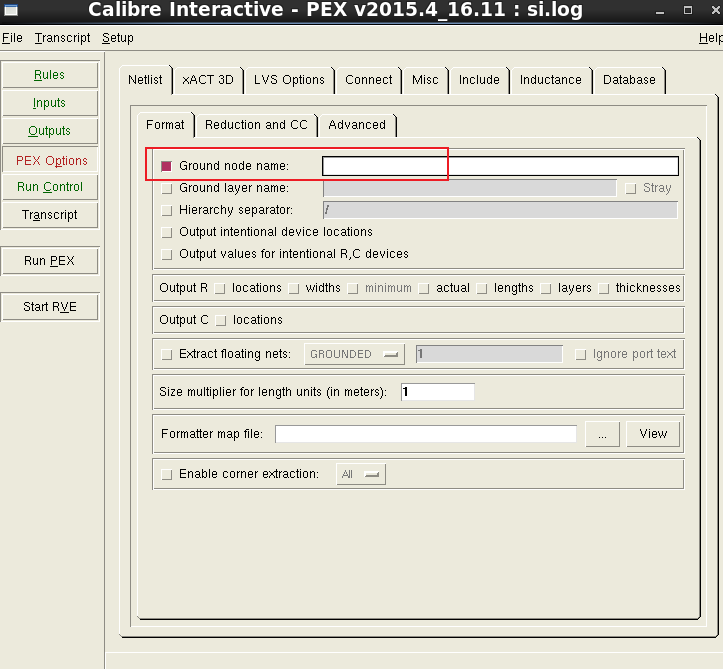The height and width of the screenshot is (669, 723).
Task: Click the Formatter map file field
Action: pyautogui.click(x=426, y=434)
